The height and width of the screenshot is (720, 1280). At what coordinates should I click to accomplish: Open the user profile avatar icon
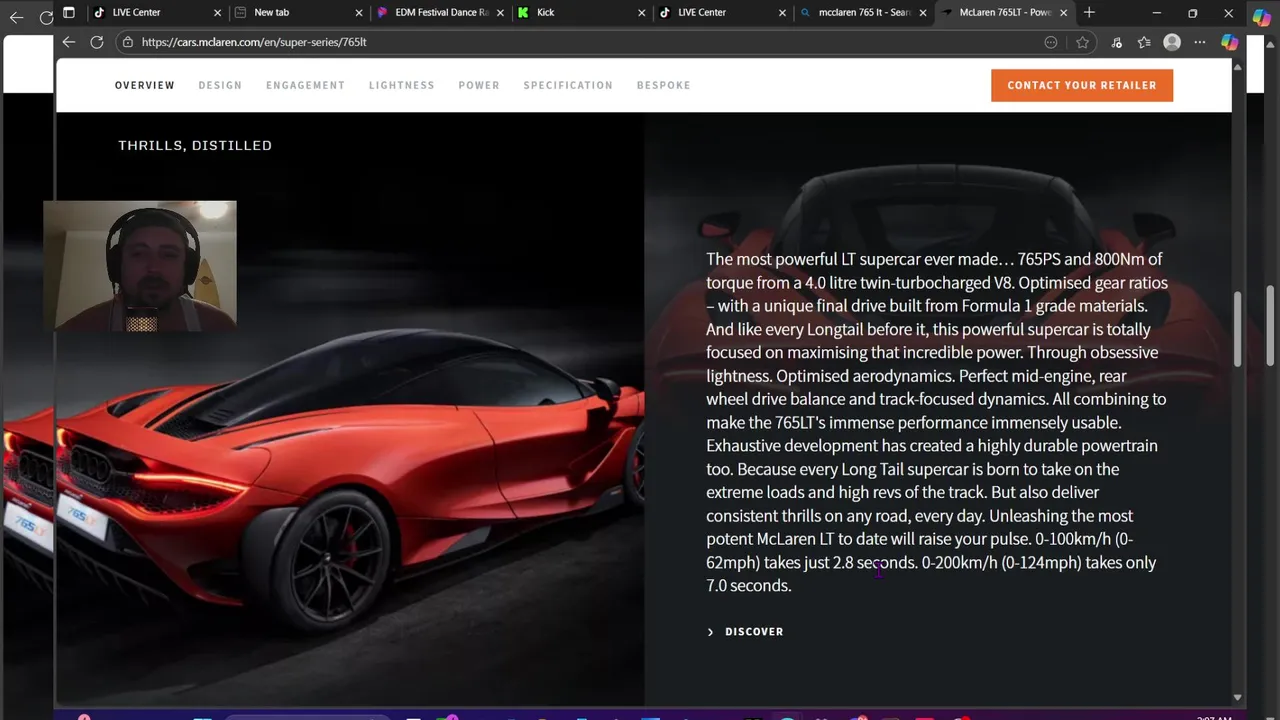click(x=1172, y=42)
